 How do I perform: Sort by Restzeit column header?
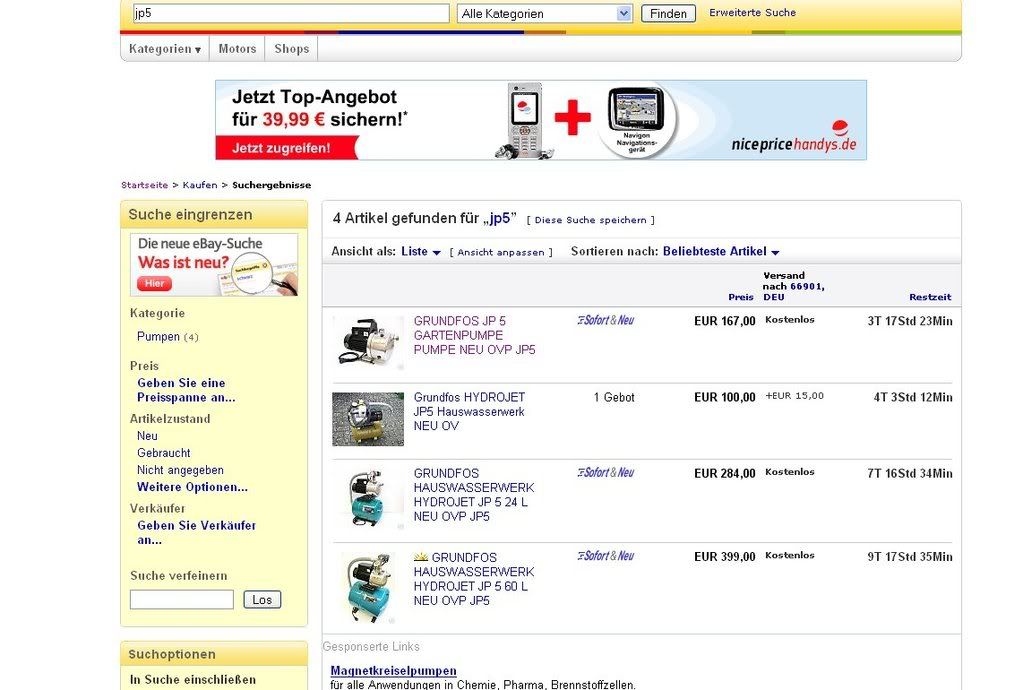pos(930,297)
